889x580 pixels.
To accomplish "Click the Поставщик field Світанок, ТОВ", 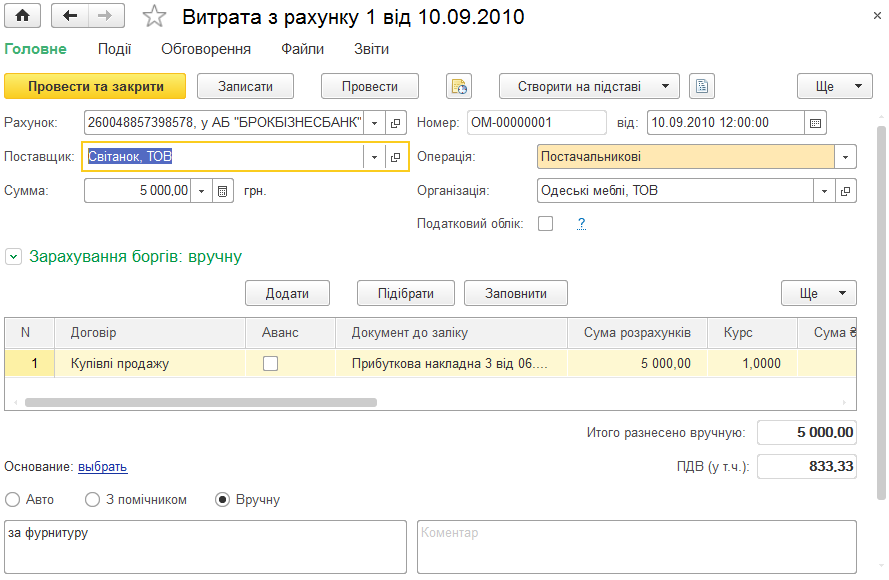I will [223, 156].
